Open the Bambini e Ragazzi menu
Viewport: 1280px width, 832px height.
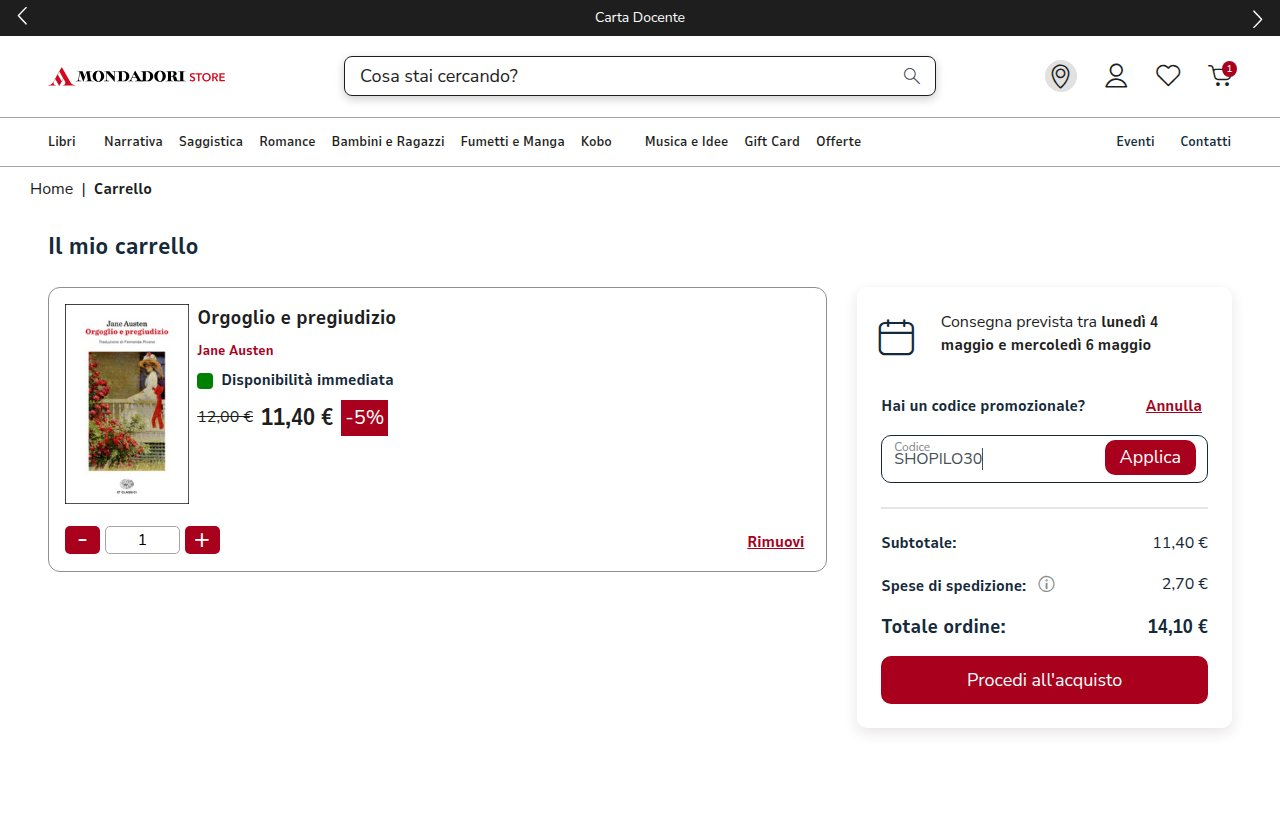click(x=388, y=142)
